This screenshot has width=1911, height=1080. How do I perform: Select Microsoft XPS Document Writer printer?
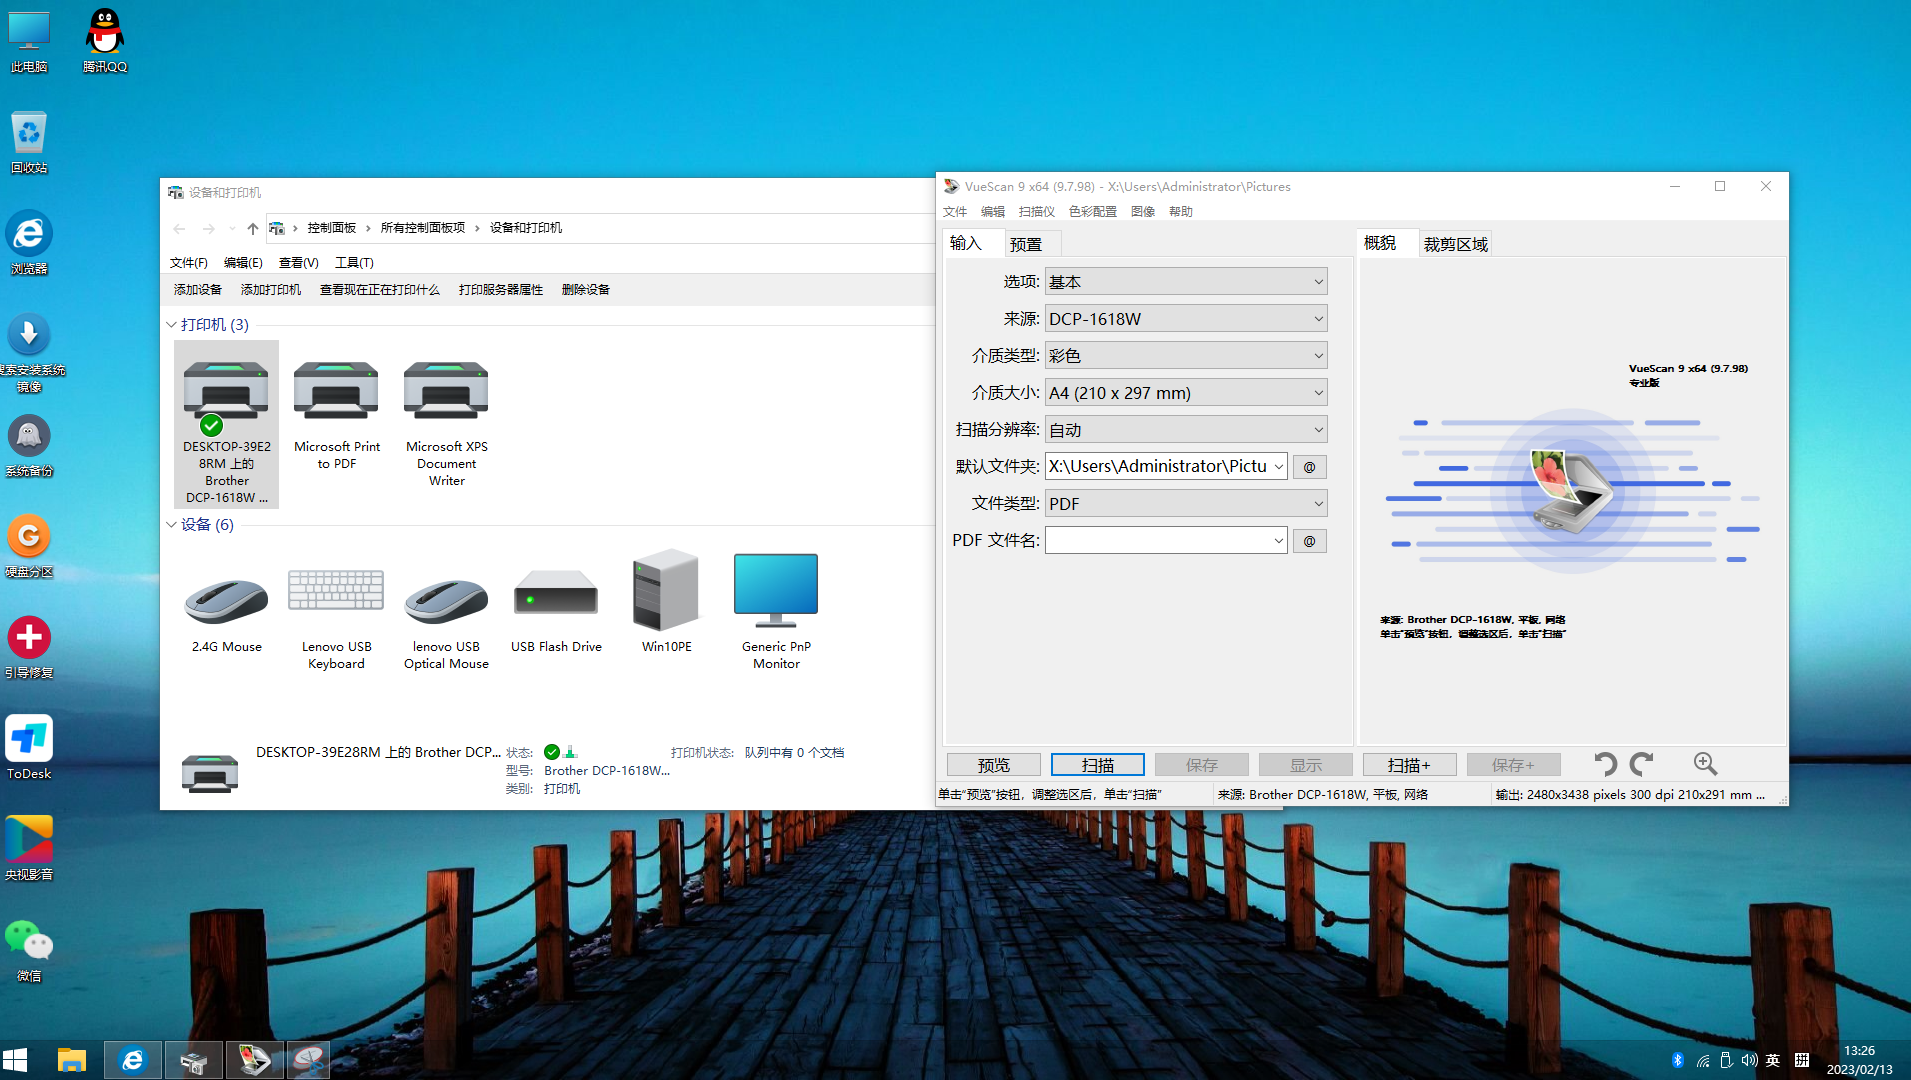pyautogui.click(x=446, y=424)
